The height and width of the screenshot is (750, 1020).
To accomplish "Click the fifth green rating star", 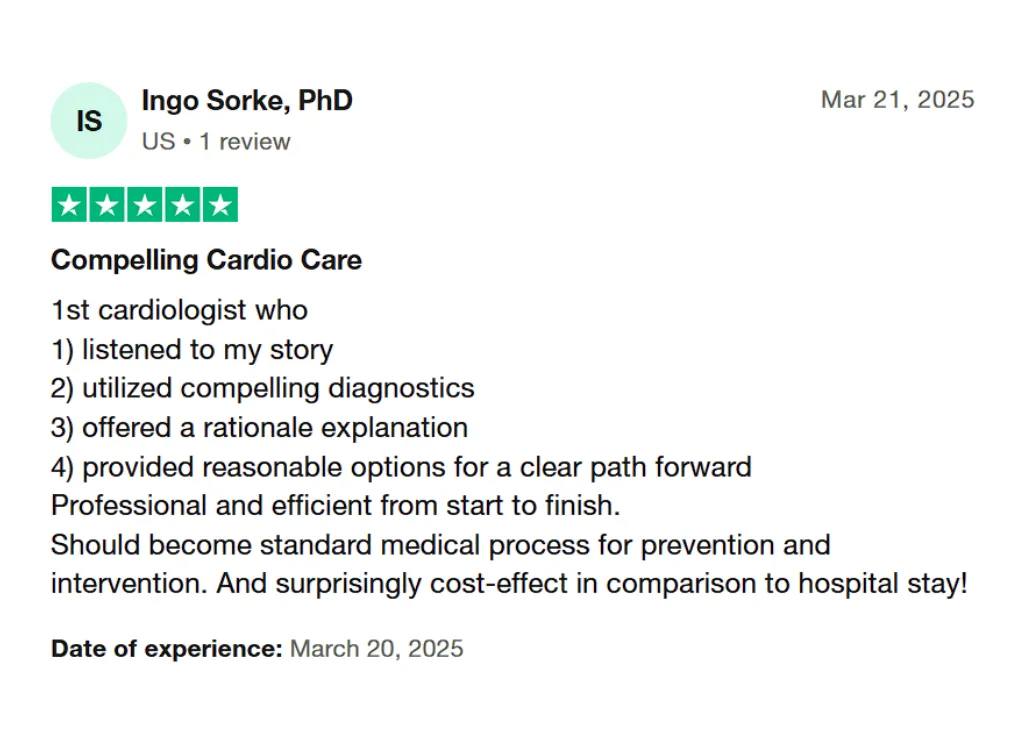I will [220, 205].
